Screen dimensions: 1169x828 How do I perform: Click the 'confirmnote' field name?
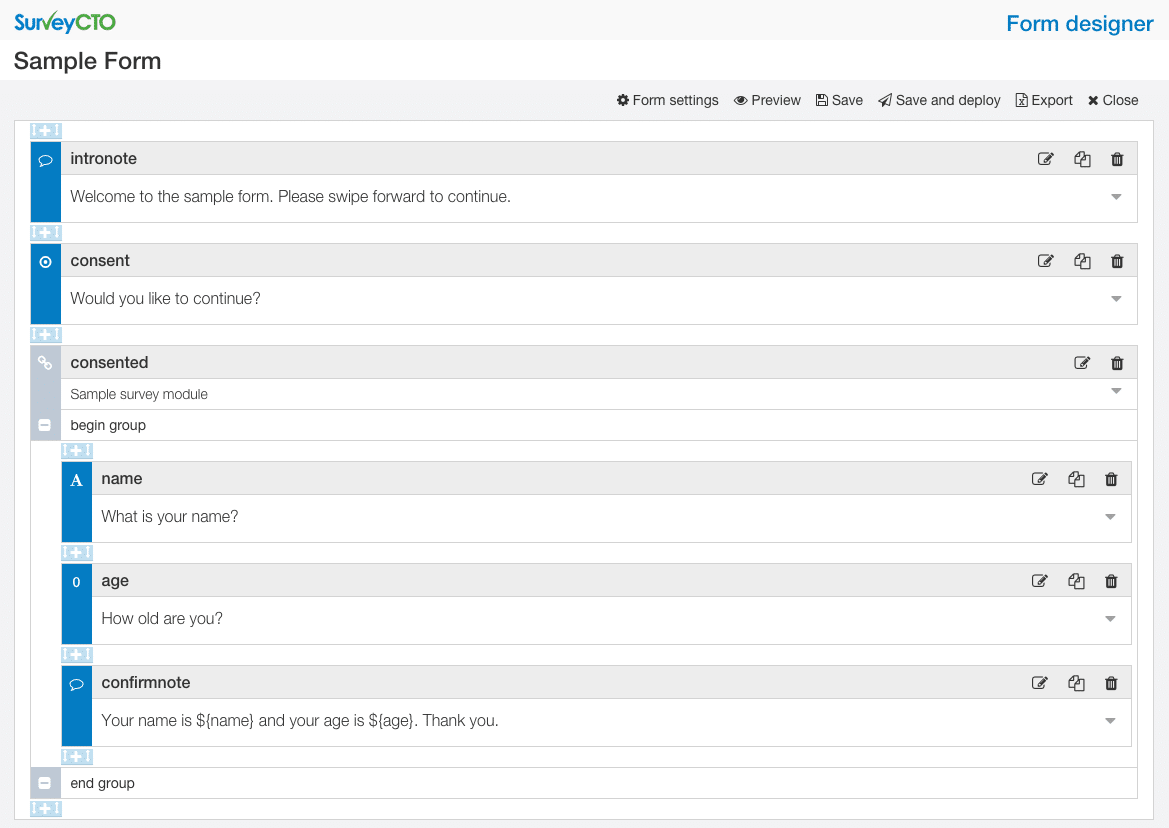click(146, 683)
